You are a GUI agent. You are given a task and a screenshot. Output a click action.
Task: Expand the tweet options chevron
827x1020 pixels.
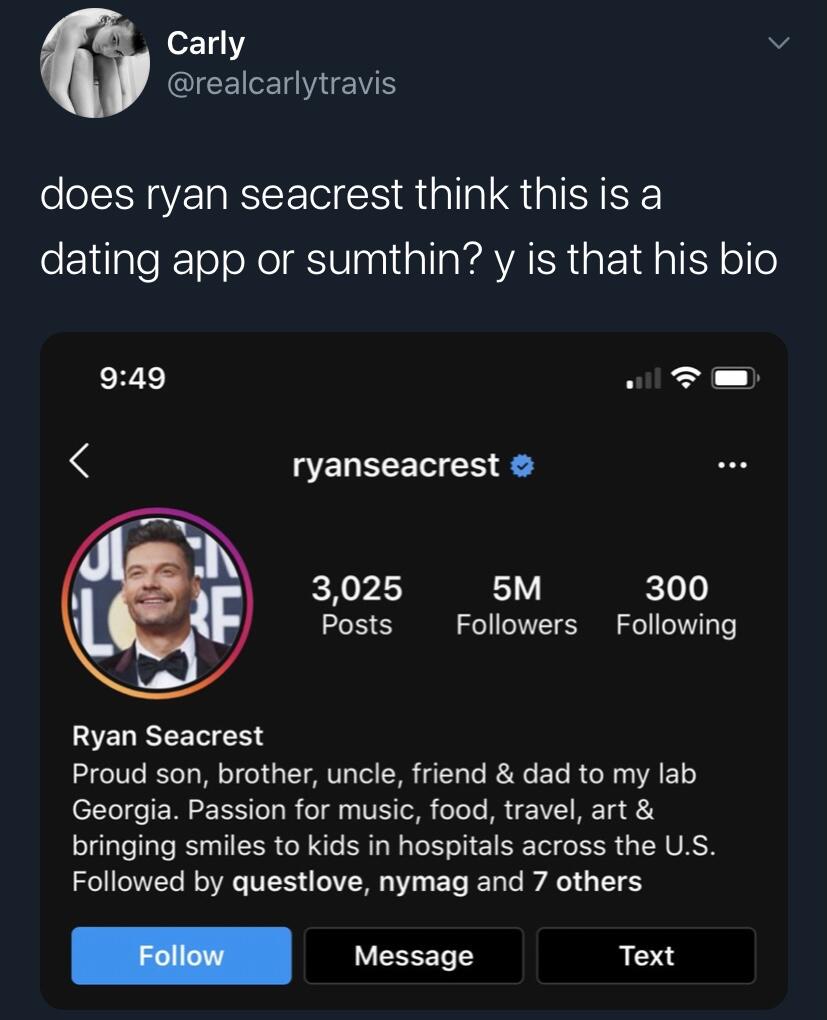pos(778,44)
